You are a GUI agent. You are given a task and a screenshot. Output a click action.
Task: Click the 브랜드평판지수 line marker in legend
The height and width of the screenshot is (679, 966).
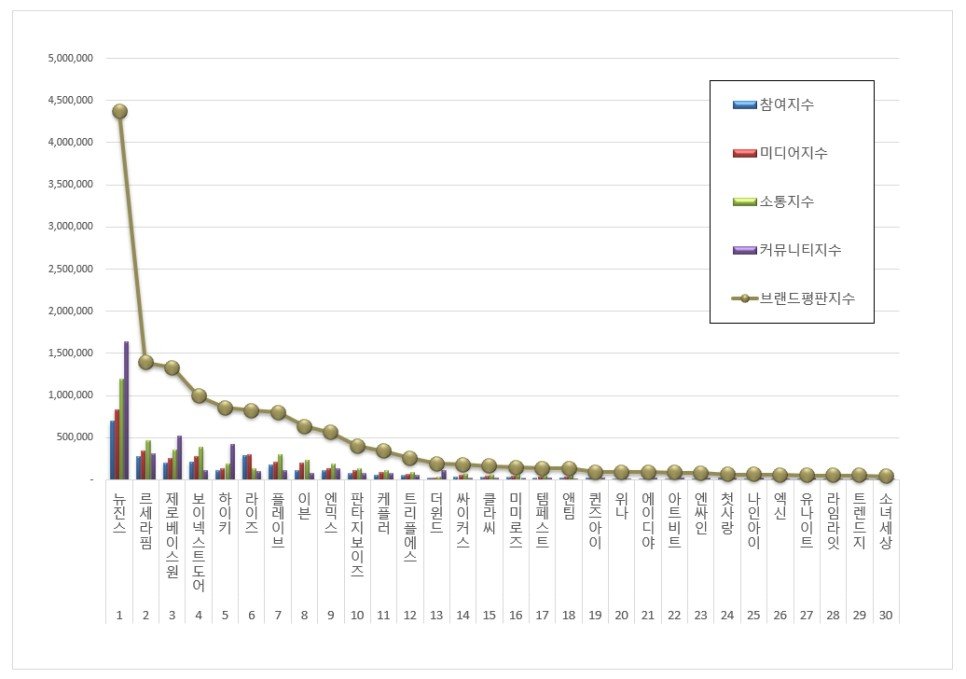click(x=744, y=298)
